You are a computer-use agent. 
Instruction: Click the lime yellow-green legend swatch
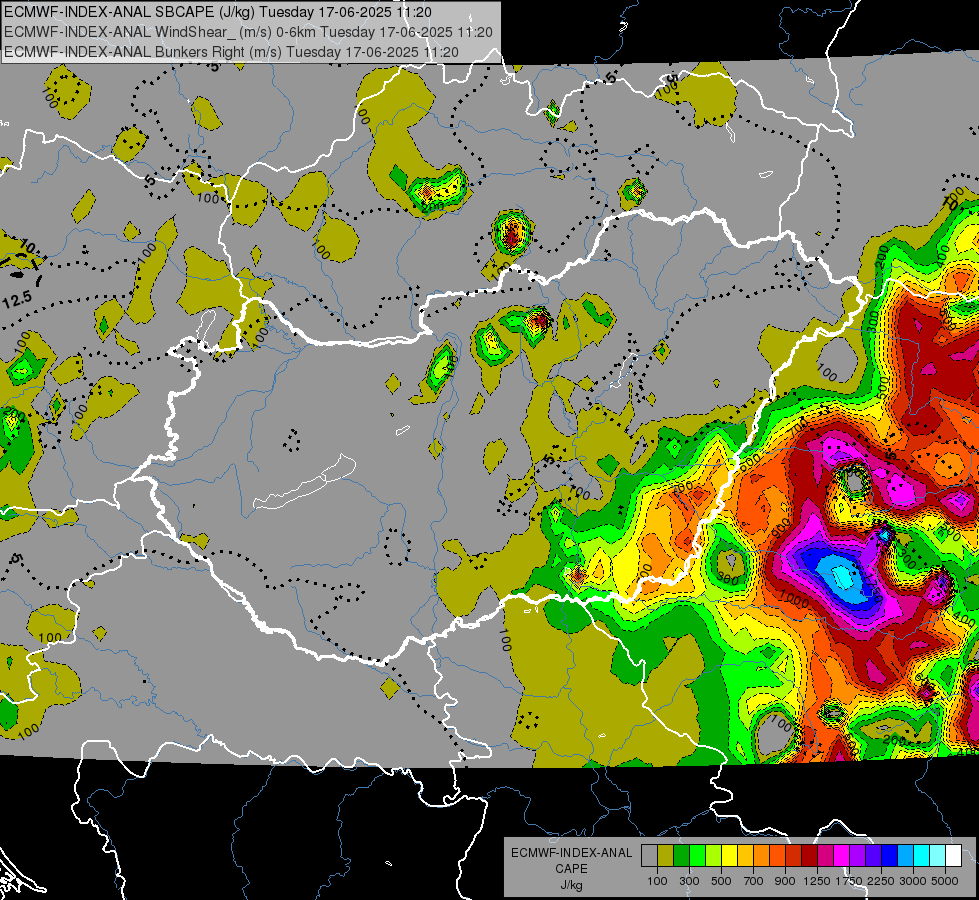click(713, 855)
